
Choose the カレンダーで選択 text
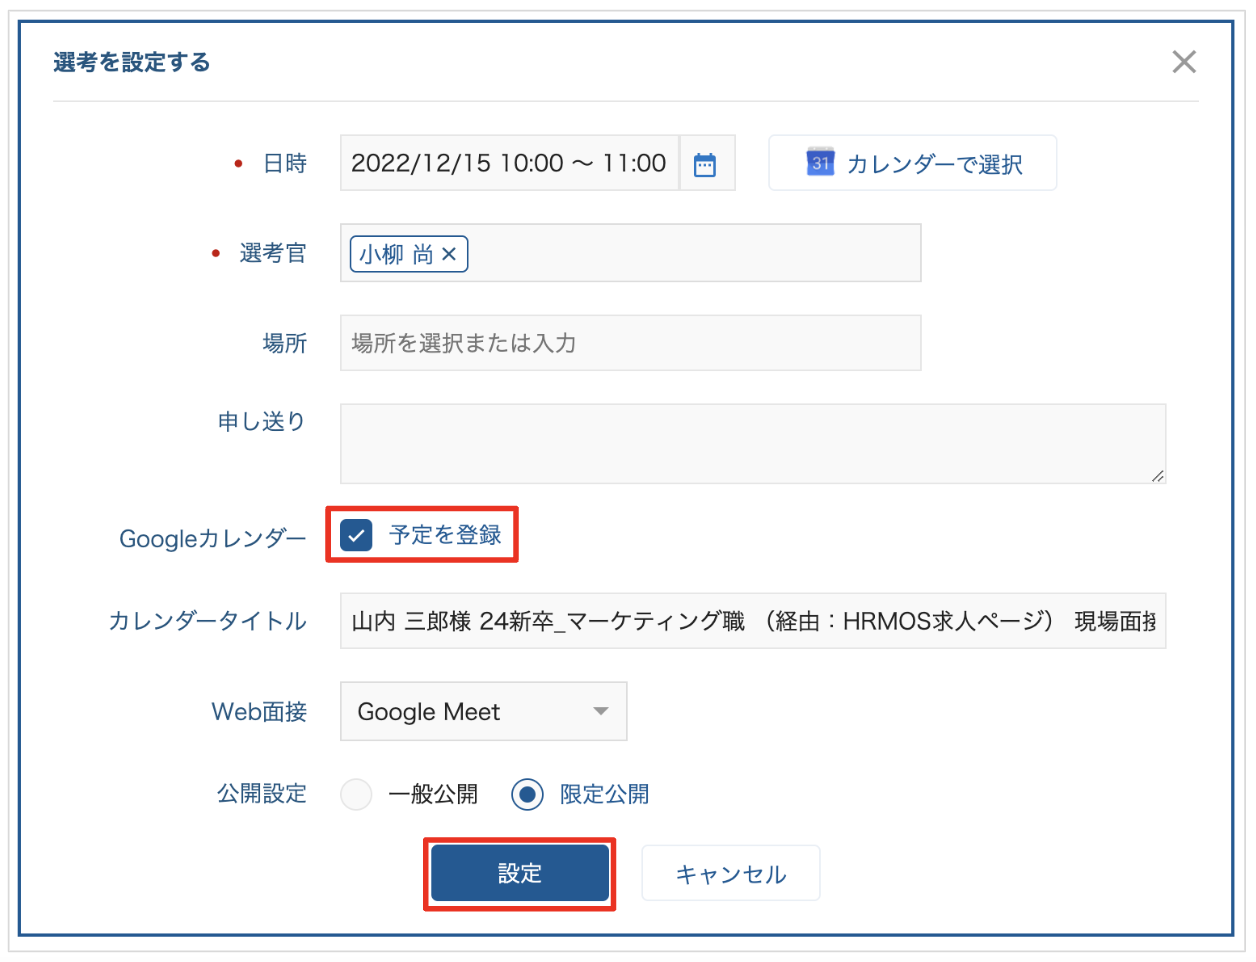point(934,164)
